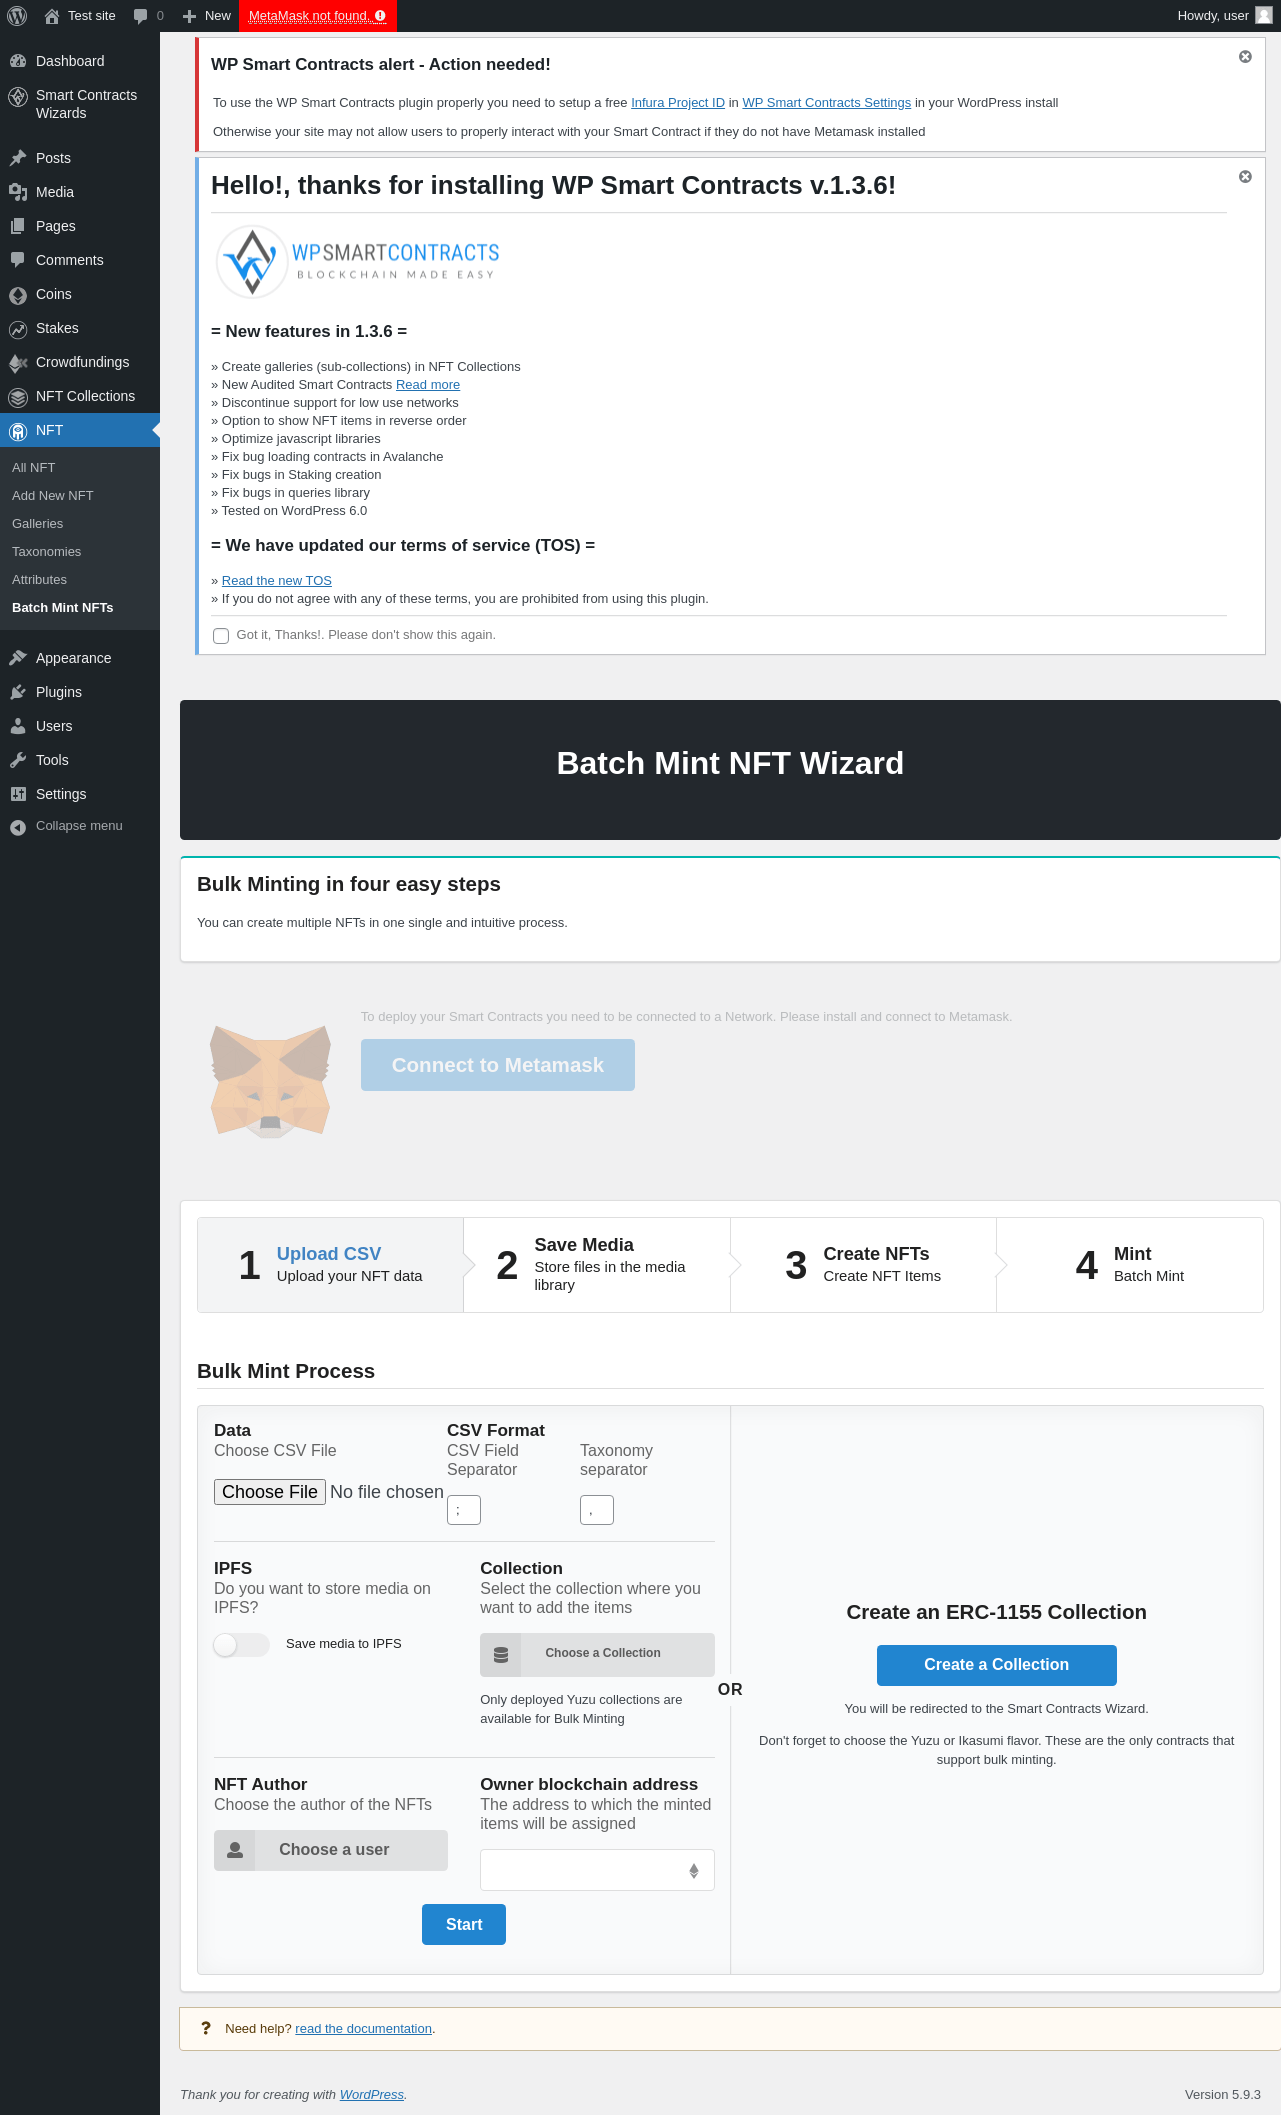Focus the Taxonomy separator input
The width and height of the screenshot is (1281, 2115).
coord(597,1510)
